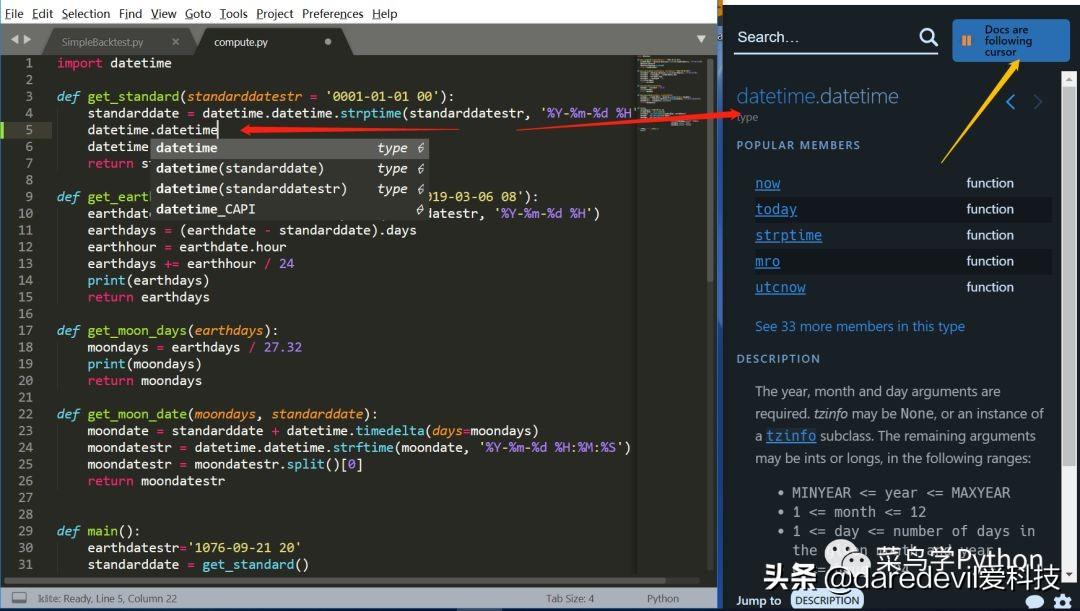Open the 'mro' member link

(x=767, y=262)
